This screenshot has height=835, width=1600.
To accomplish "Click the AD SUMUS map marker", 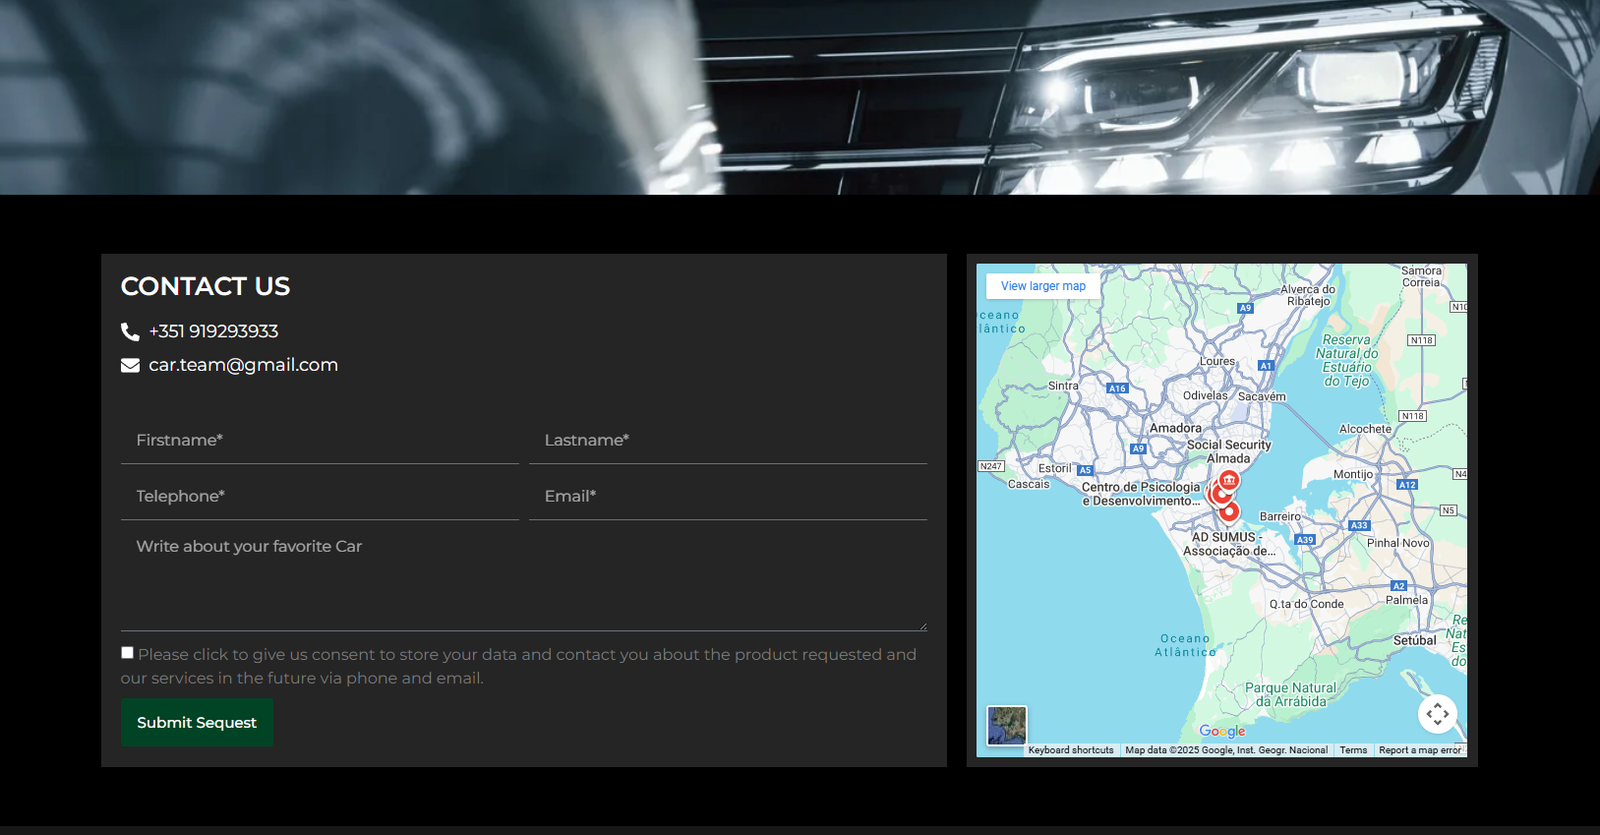I will coord(1230,512).
